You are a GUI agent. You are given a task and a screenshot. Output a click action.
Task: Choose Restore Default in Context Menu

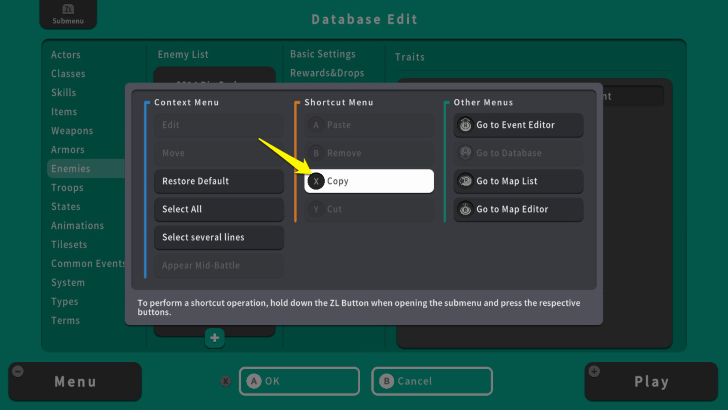[x=218, y=181]
